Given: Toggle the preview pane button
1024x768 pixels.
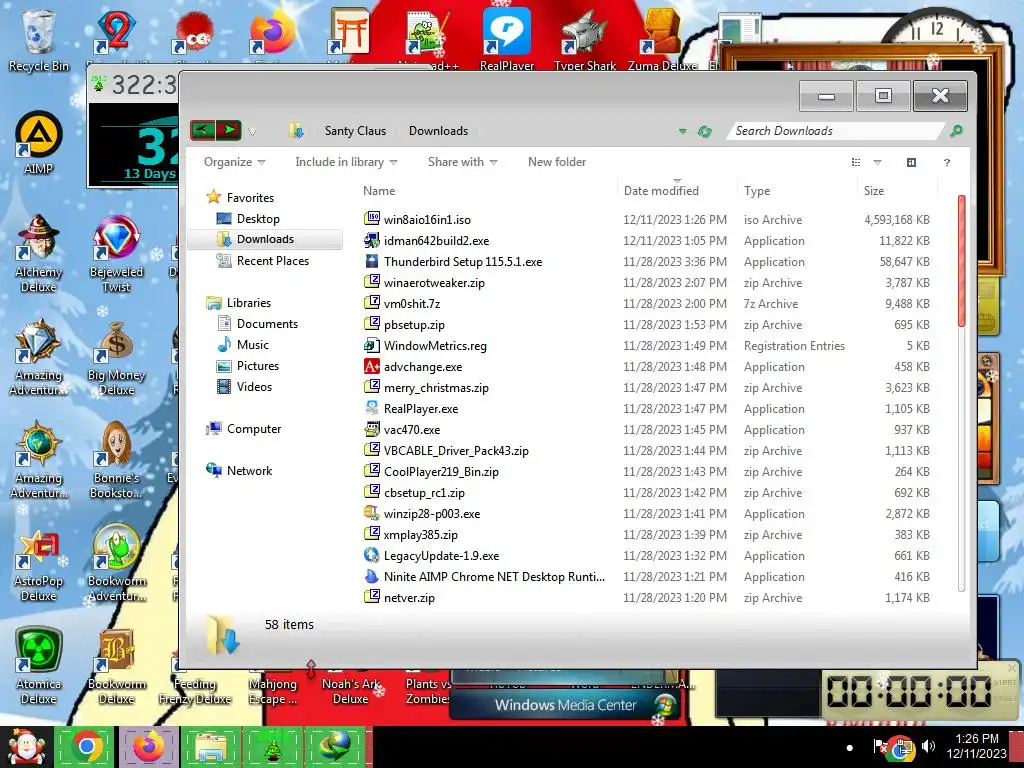Looking at the screenshot, I should [x=911, y=162].
